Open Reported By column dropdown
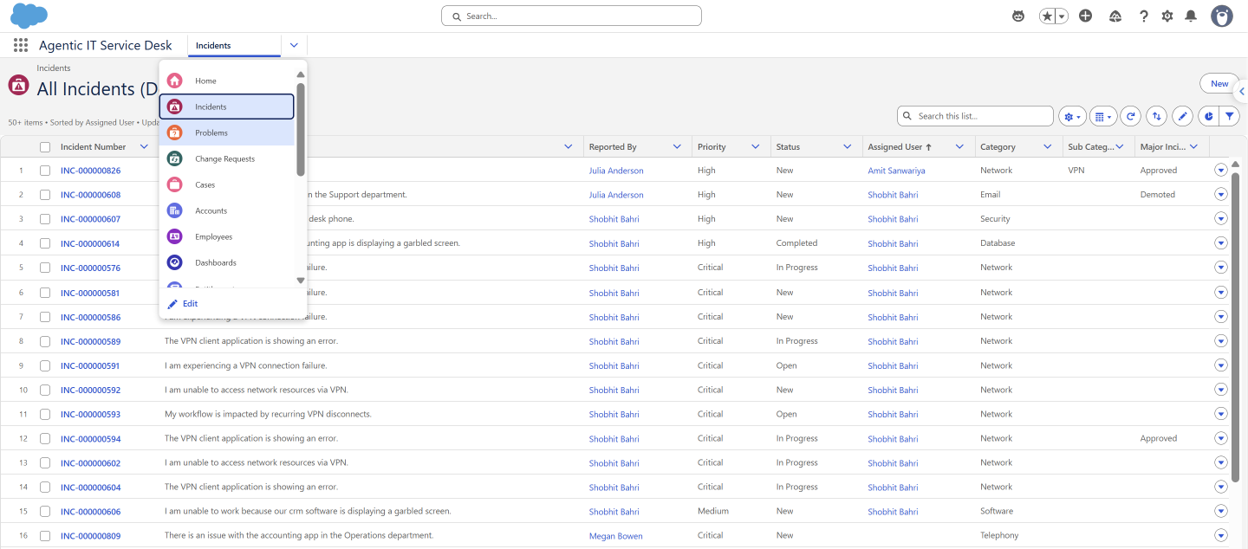Viewport: 1248px width, 549px height. (x=677, y=147)
